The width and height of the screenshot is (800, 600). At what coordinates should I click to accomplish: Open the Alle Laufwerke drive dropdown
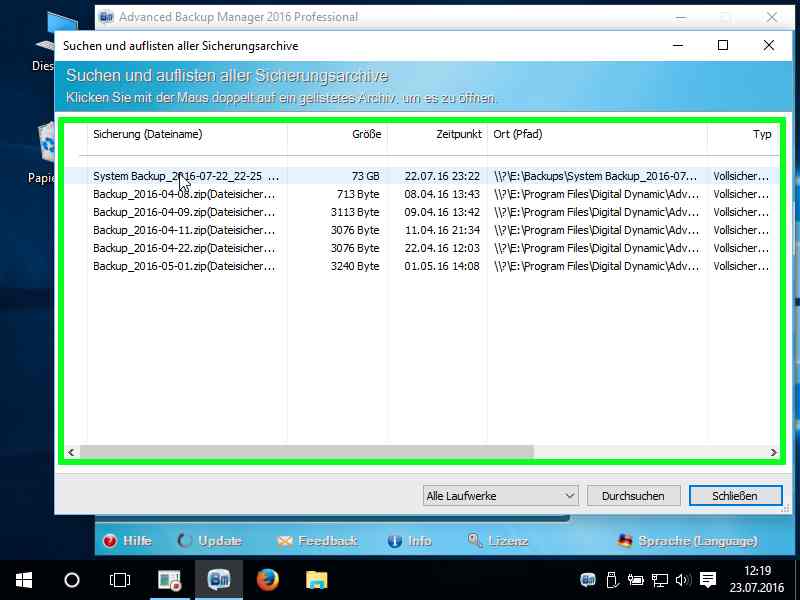click(x=501, y=495)
